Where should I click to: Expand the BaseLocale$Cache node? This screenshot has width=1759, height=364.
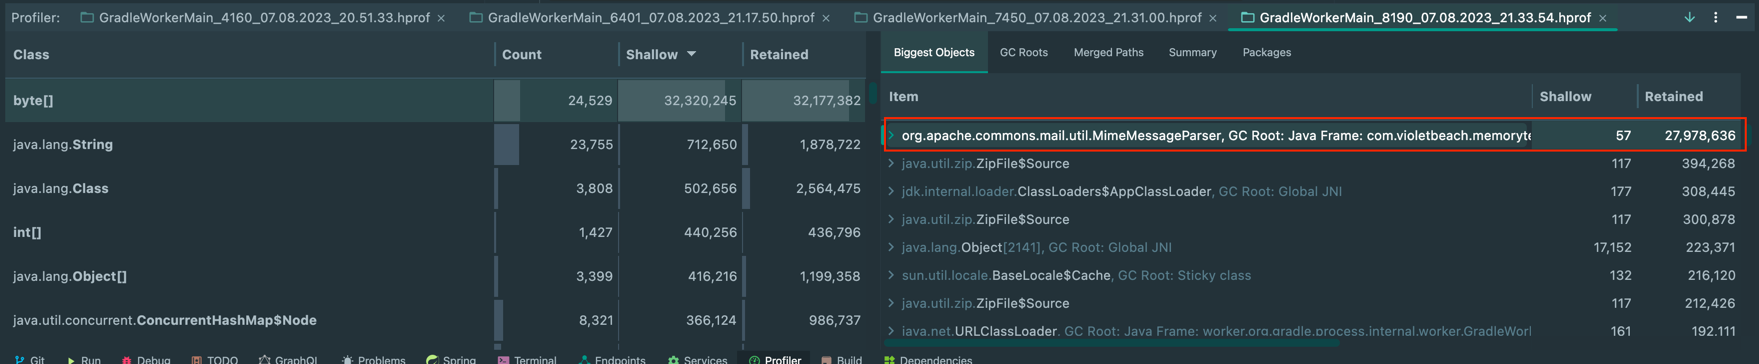(x=891, y=275)
